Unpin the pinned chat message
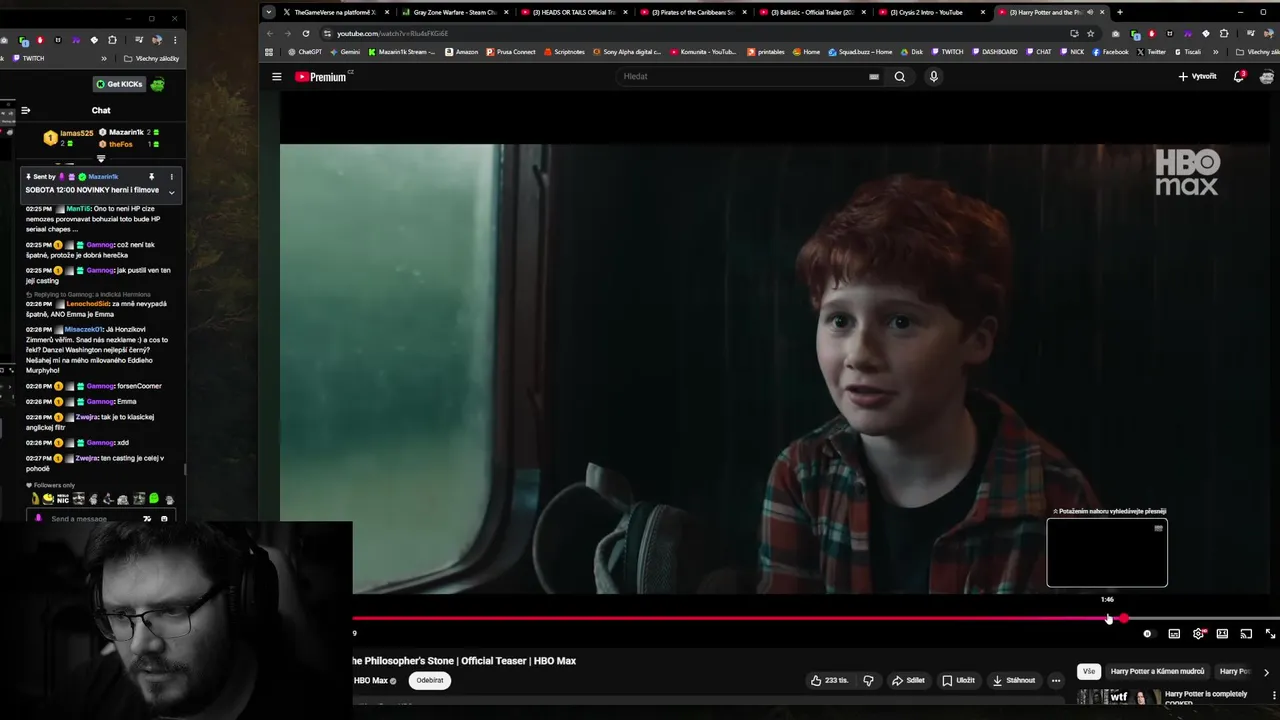Viewport: 1280px width, 720px height. 152,176
